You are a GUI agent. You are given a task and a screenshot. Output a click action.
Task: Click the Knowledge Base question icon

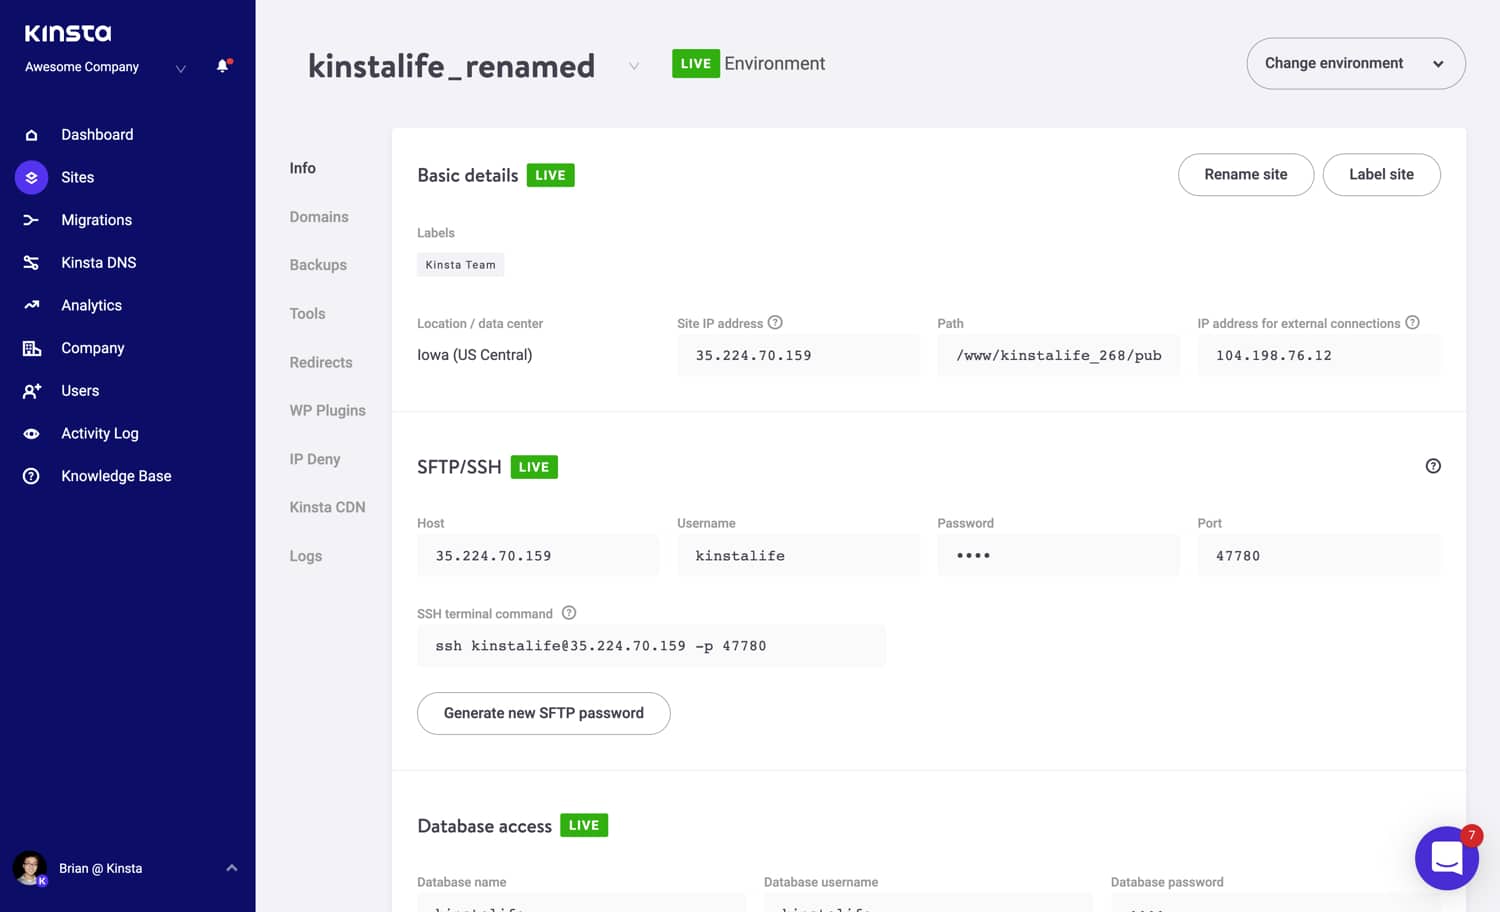pos(31,476)
